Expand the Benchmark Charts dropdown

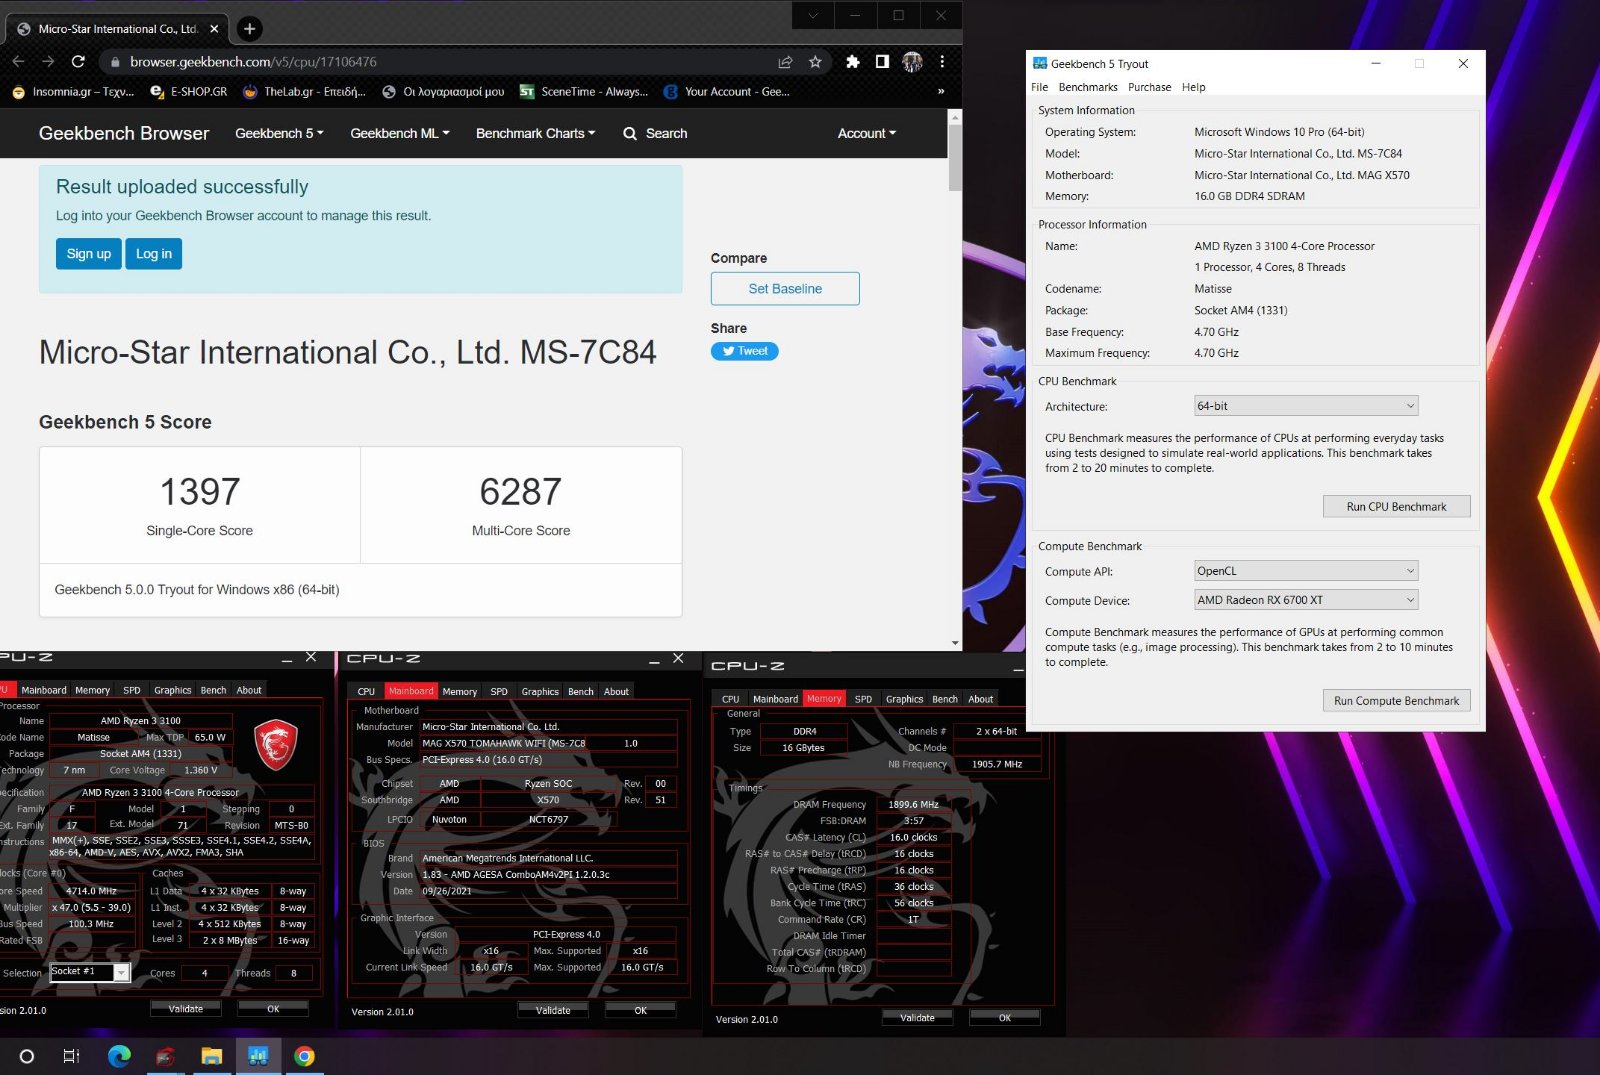click(535, 133)
